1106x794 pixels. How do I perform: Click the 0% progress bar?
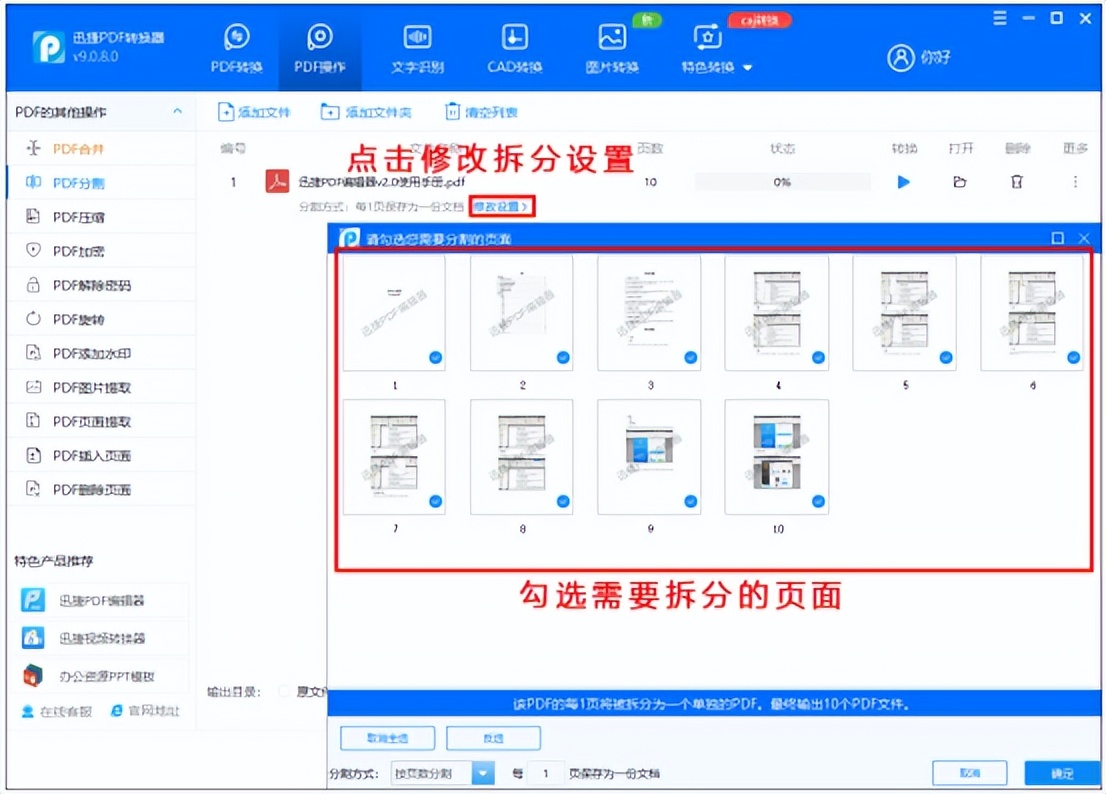click(x=782, y=182)
